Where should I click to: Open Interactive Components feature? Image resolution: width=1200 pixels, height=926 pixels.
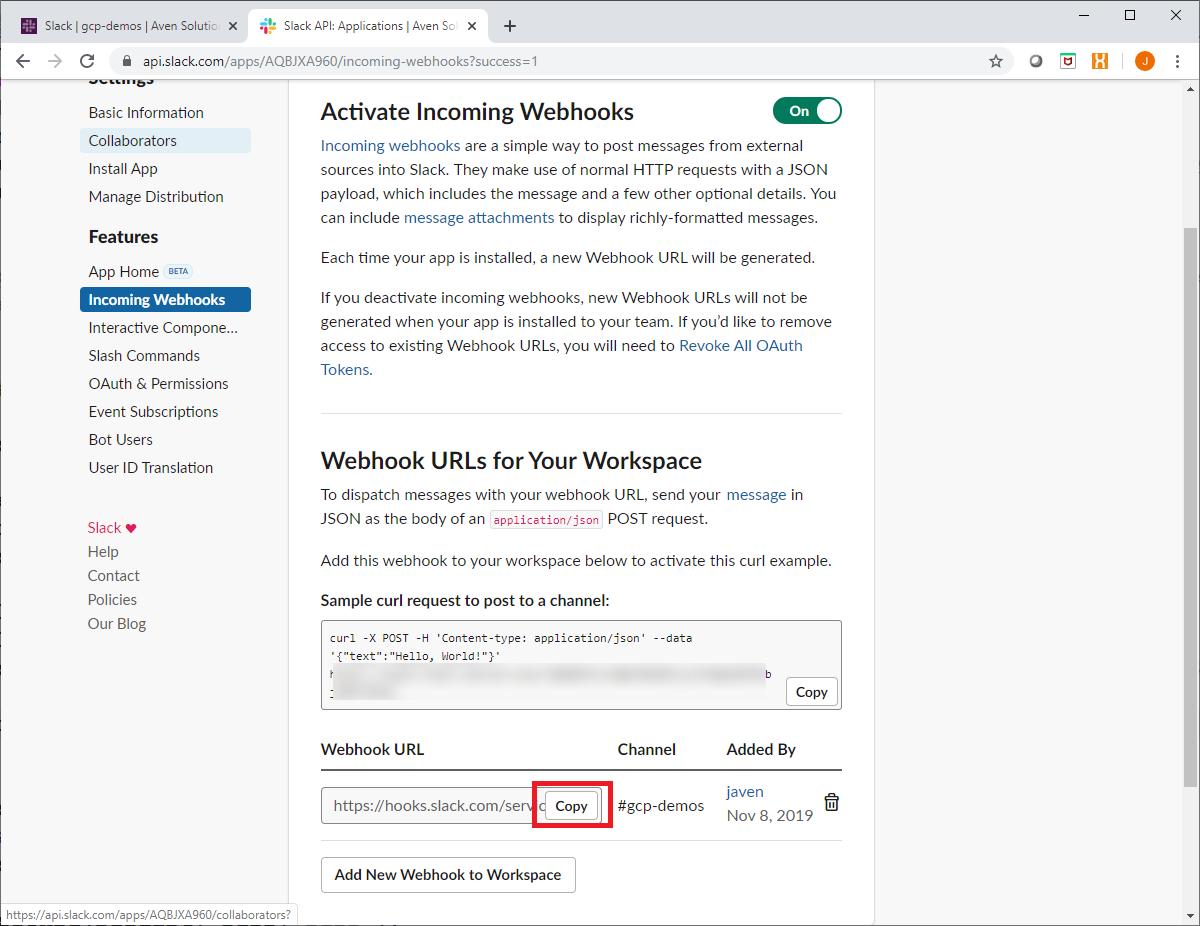tap(163, 328)
